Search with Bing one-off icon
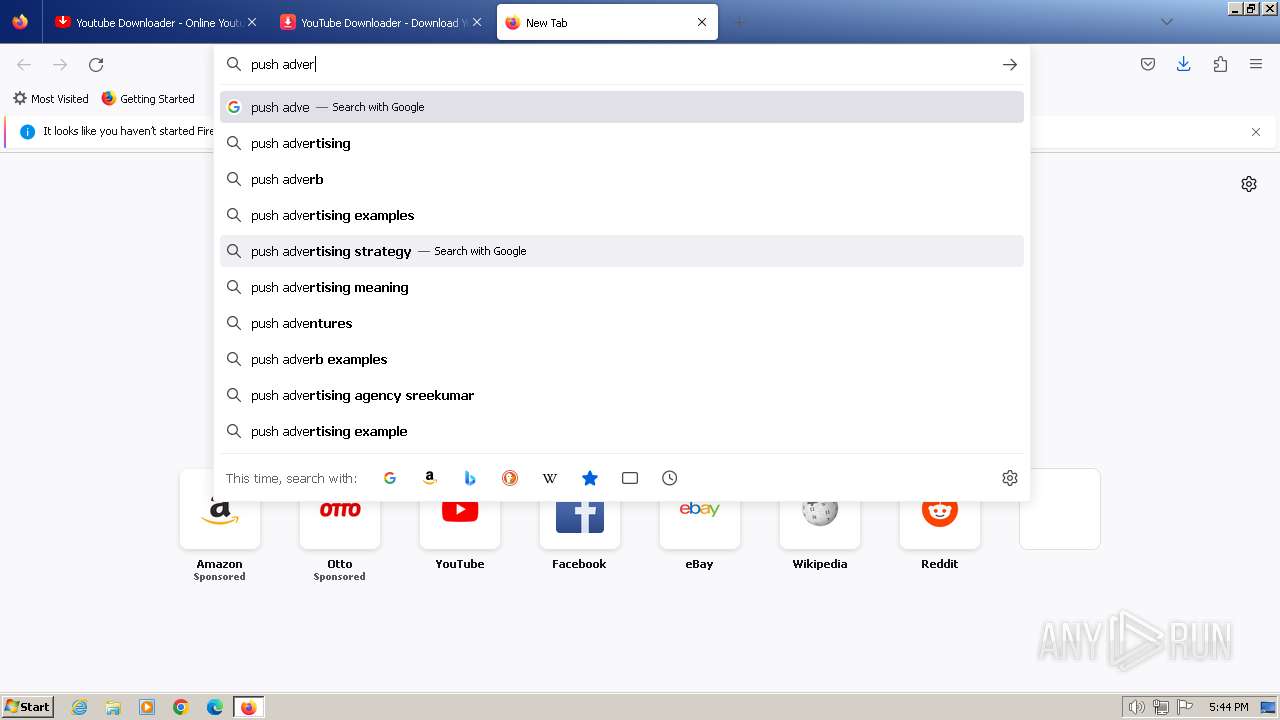 pyautogui.click(x=470, y=478)
